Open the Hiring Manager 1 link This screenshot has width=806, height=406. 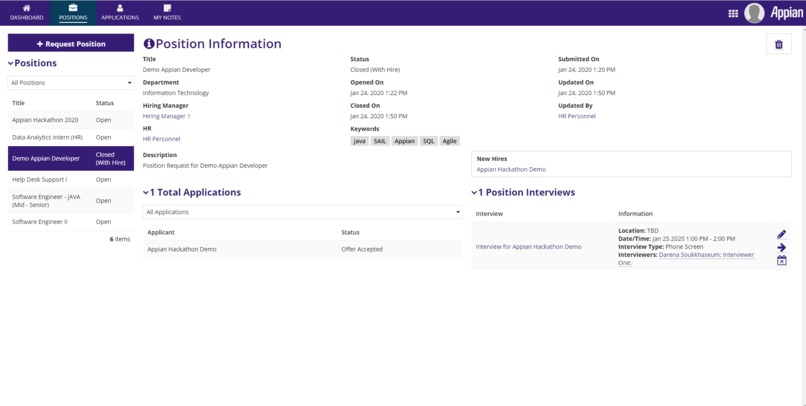click(x=167, y=116)
